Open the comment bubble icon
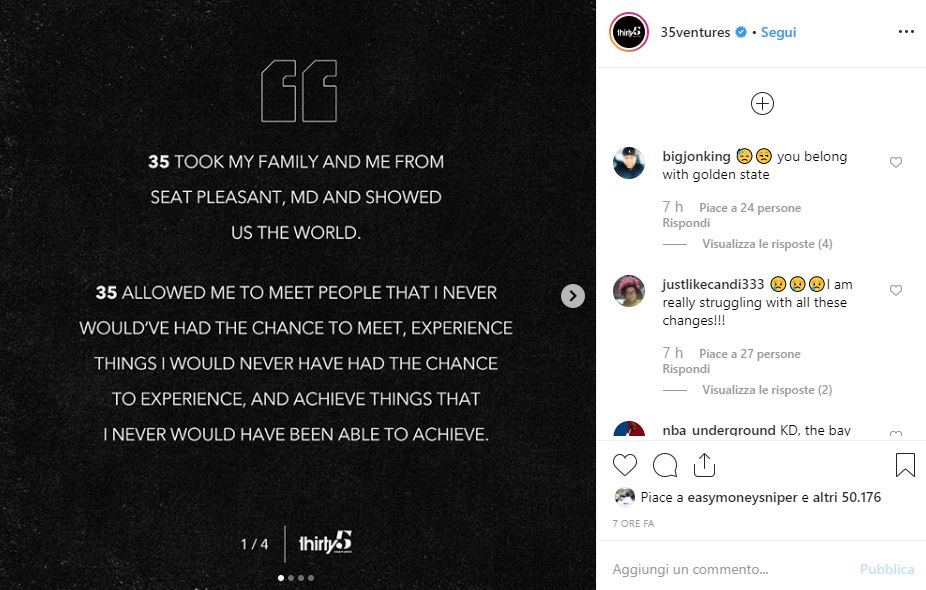Image resolution: width=926 pixels, height=590 pixels. [664, 465]
